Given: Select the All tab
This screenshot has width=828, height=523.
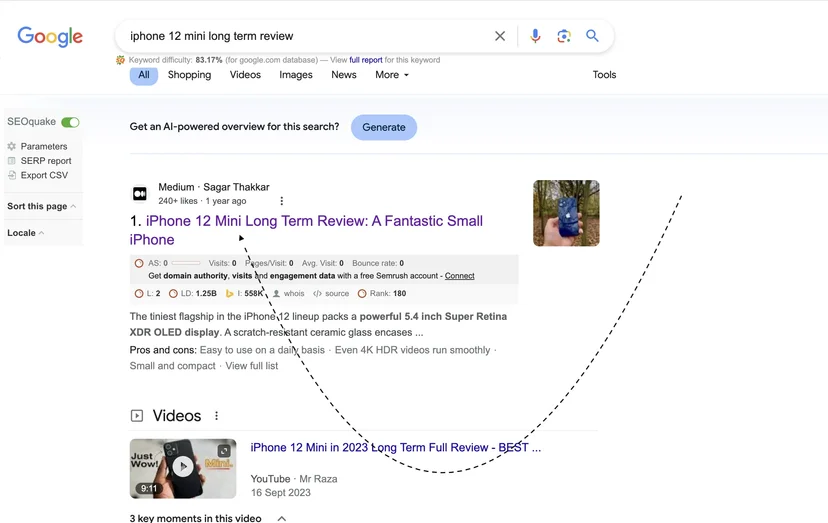Looking at the screenshot, I should (144, 75).
